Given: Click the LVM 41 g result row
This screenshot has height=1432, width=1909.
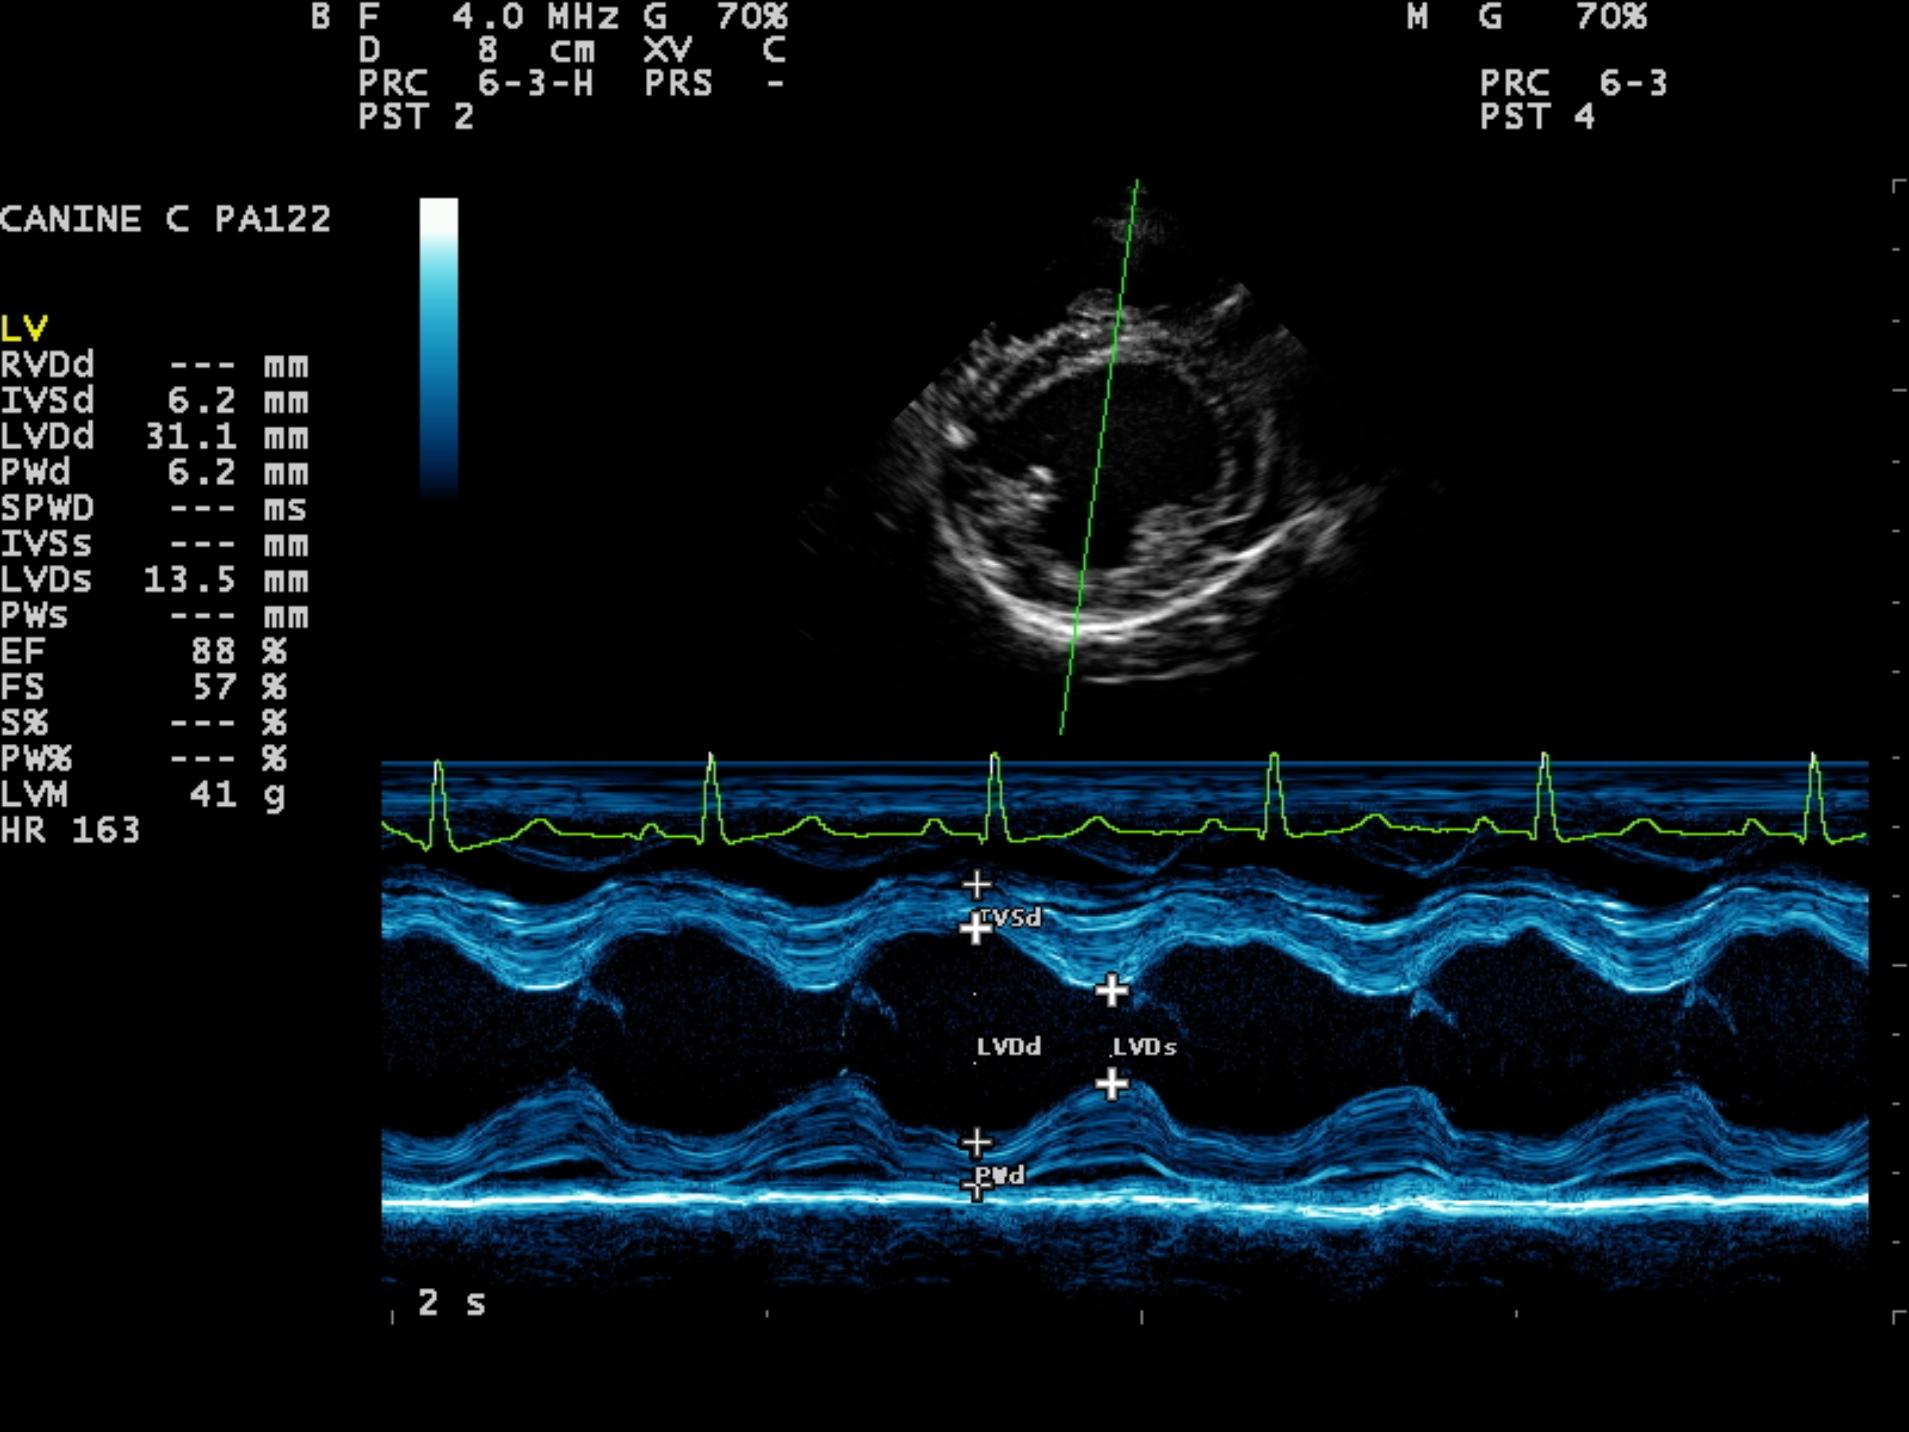Looking at the screenshot, I should (145, 795).
